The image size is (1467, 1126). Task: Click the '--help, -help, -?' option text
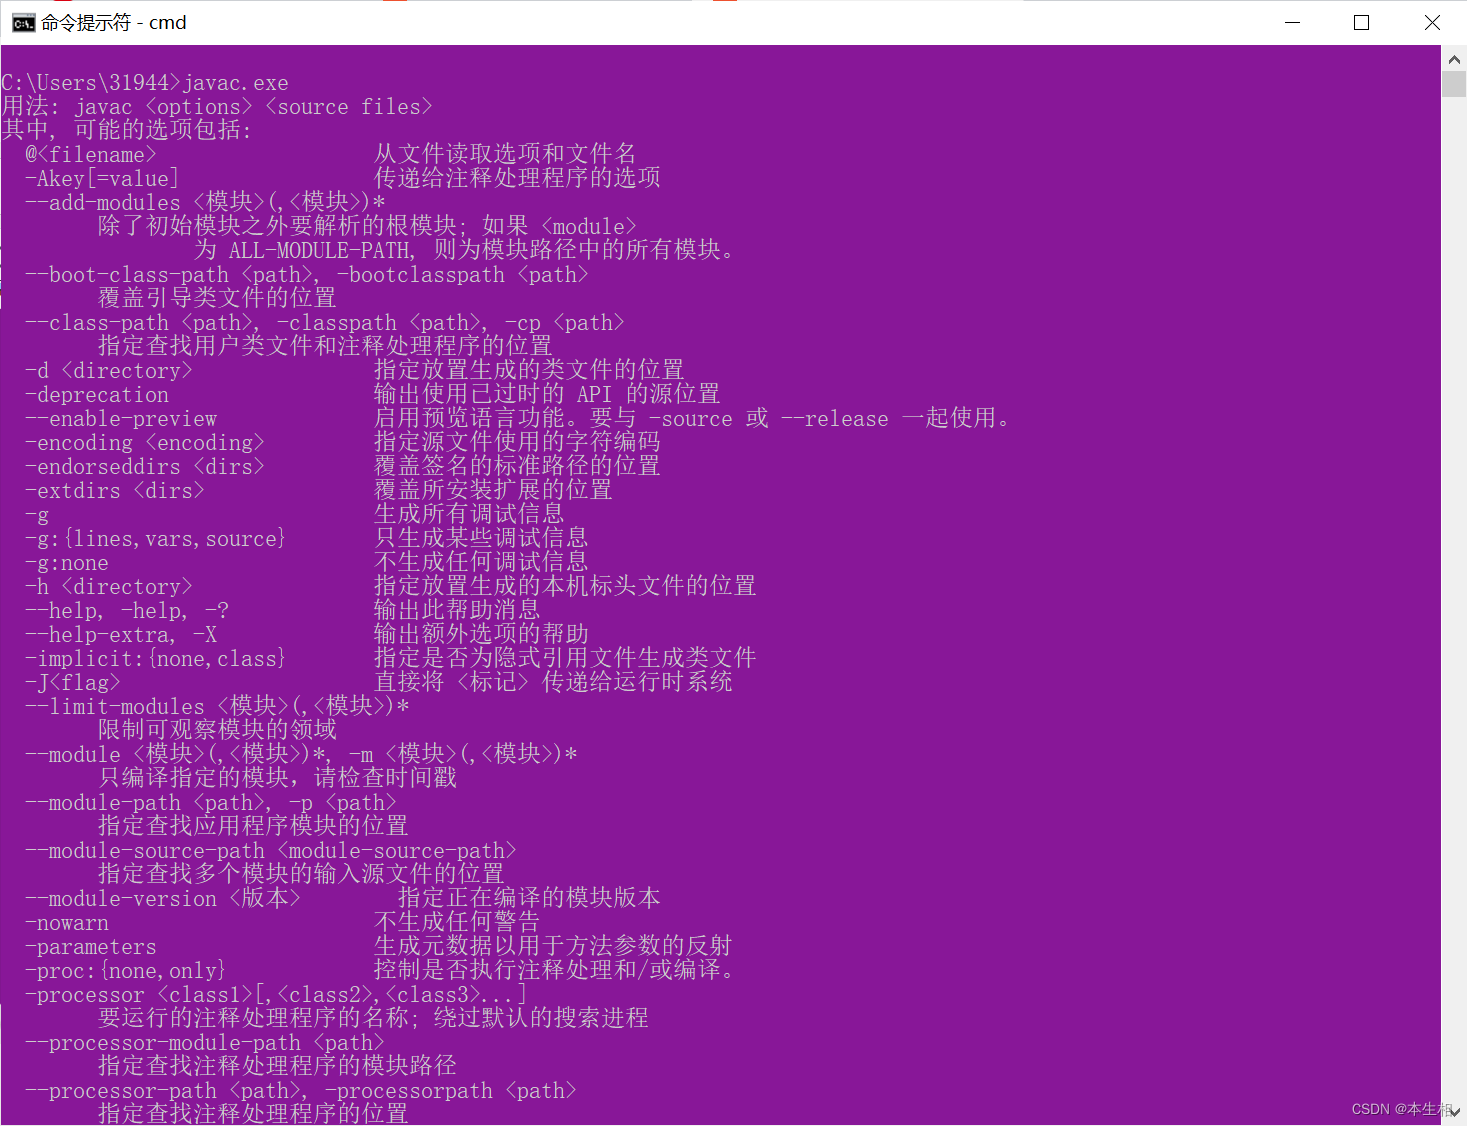click(127, 611)
